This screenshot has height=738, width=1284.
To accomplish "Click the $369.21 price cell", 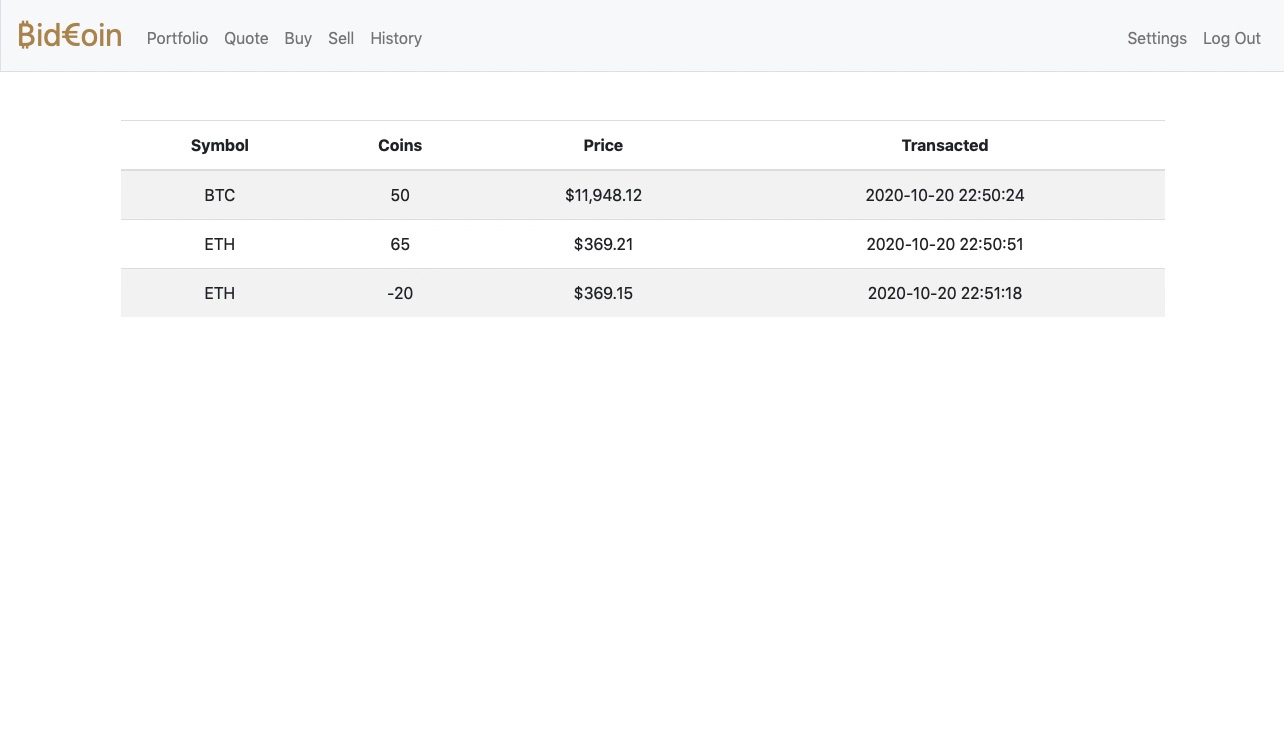I will click(x=603, y=244).
